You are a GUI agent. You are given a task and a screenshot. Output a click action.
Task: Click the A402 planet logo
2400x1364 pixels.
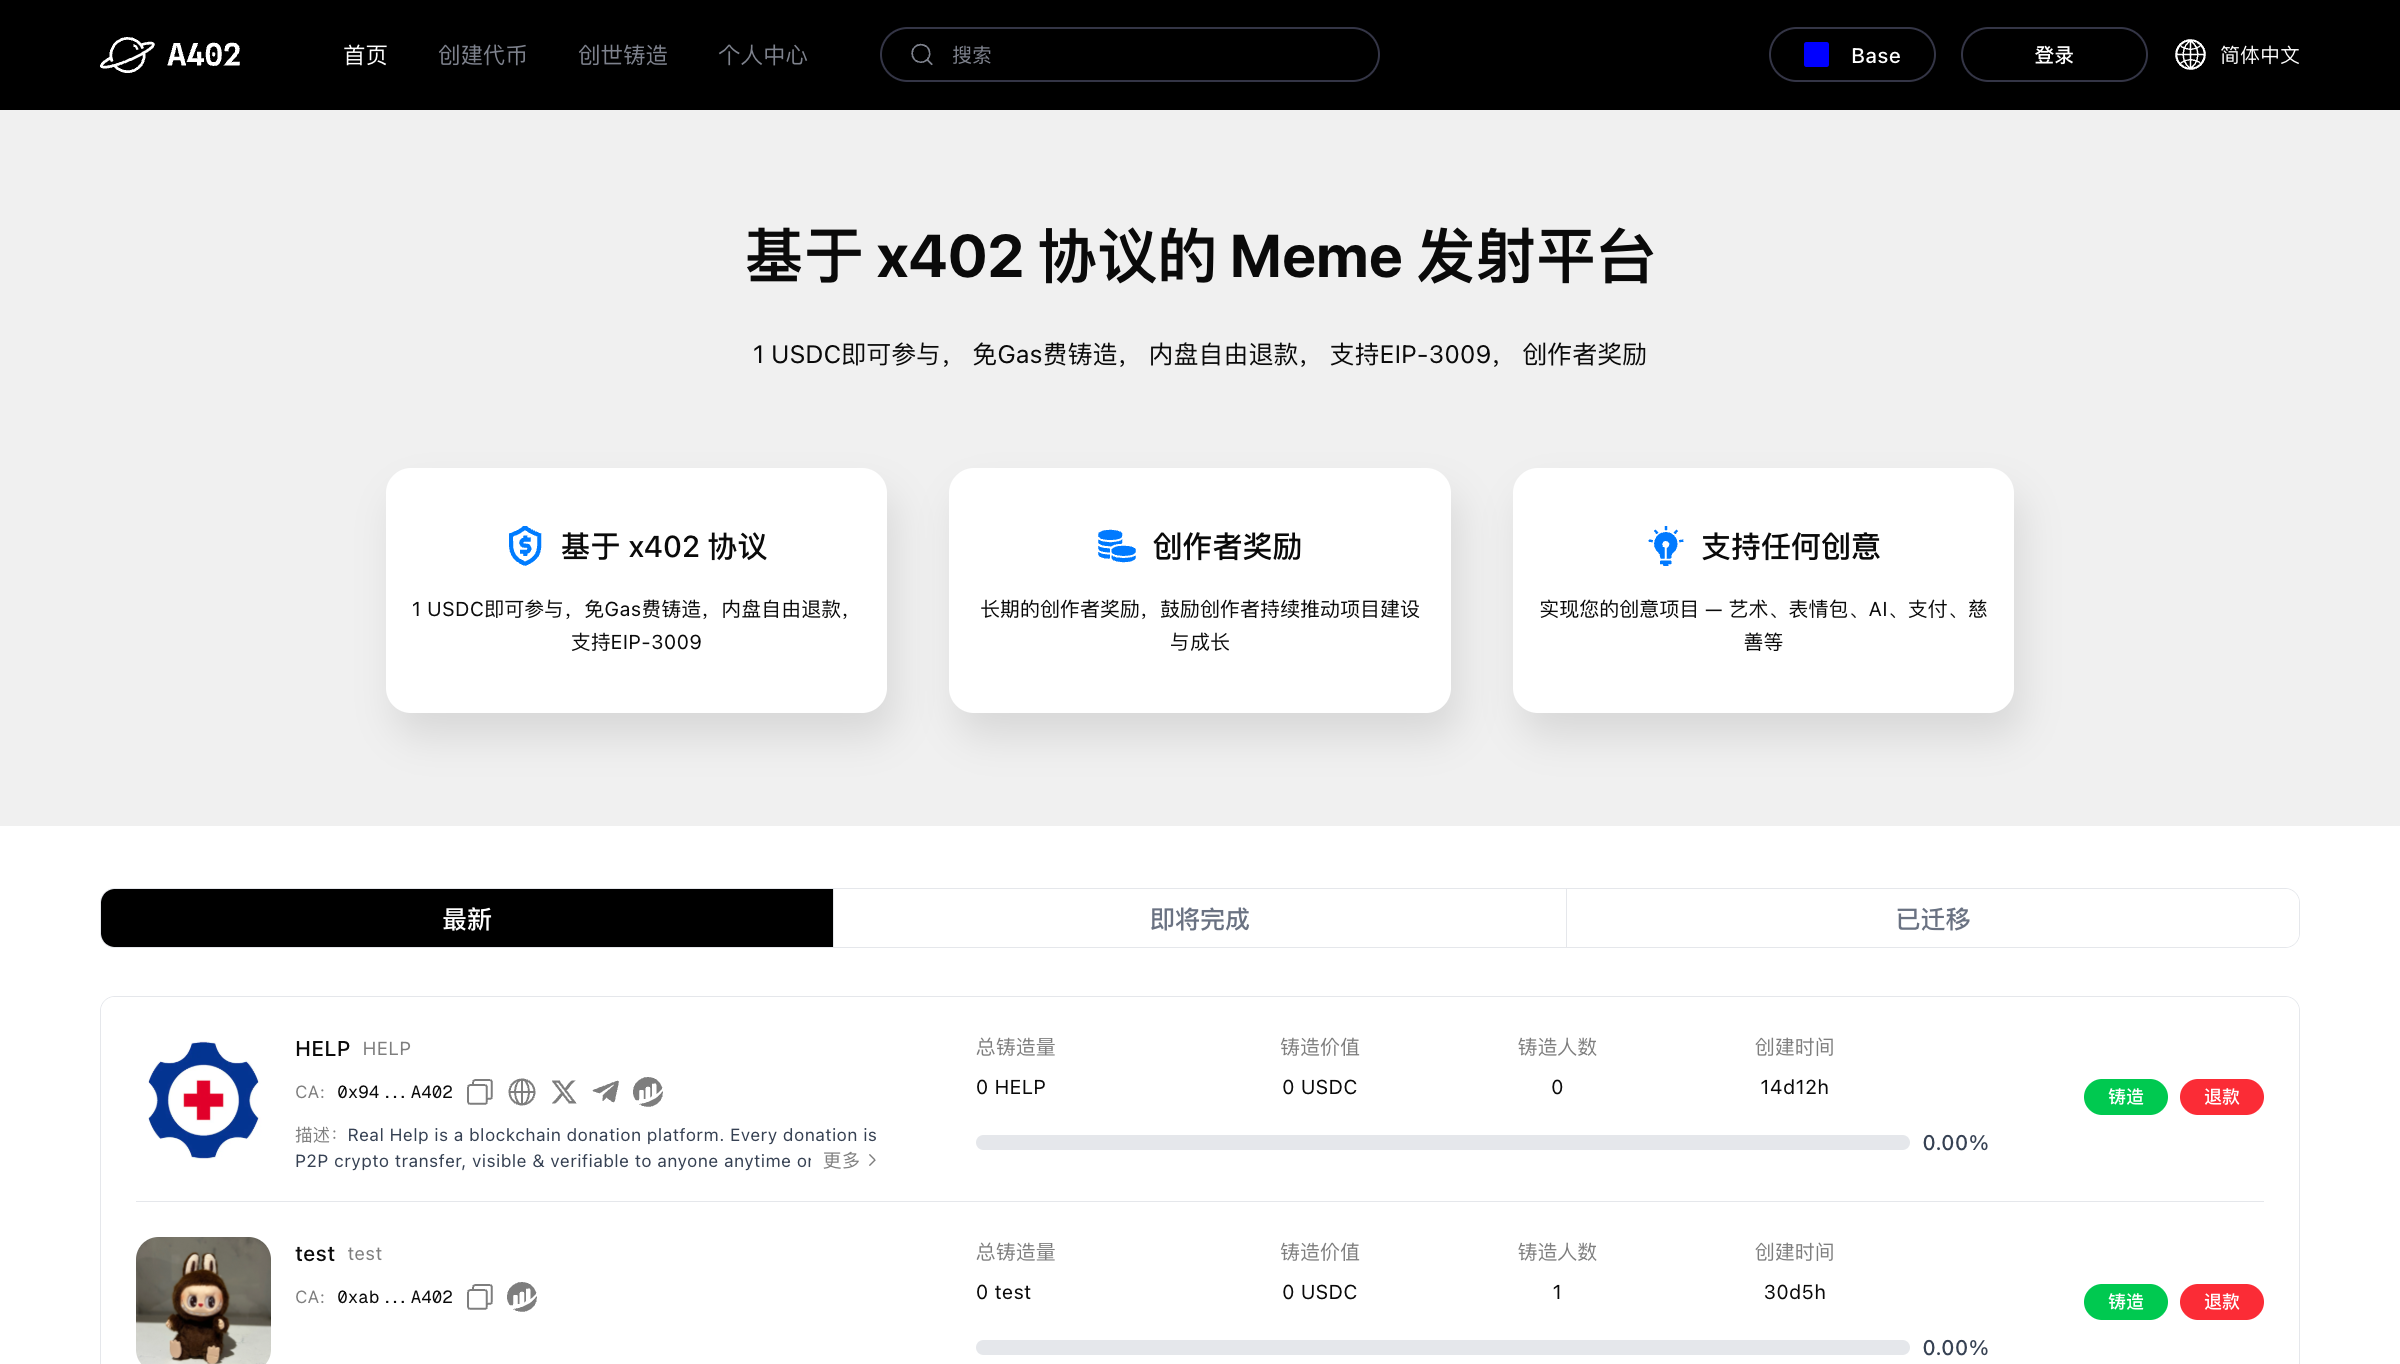pyautogui.click(x=127, y=55)
